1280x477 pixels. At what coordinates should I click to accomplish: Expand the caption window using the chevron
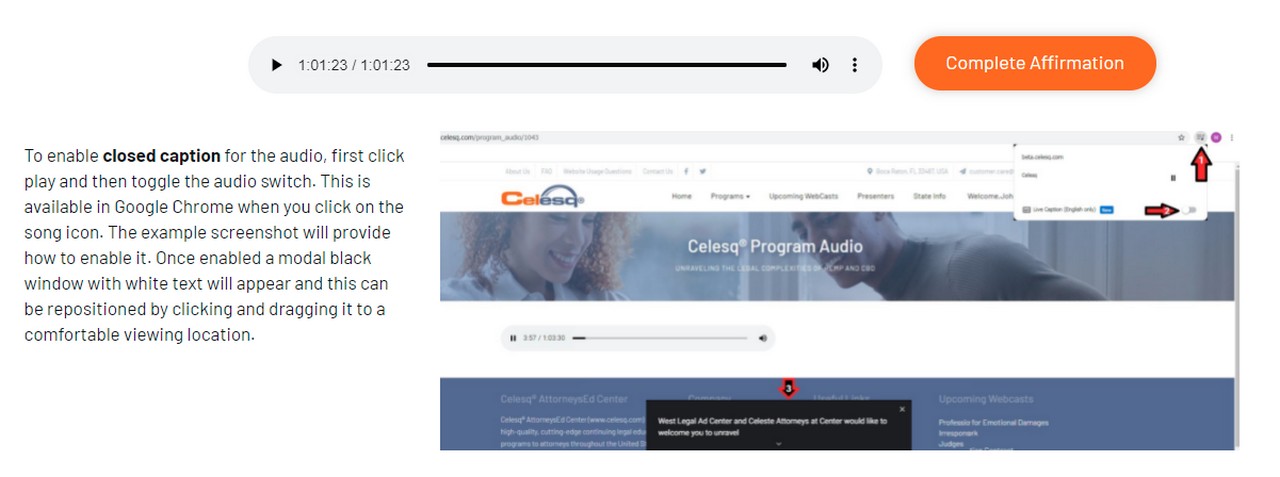pyautogui.click(x=778, y=443)
